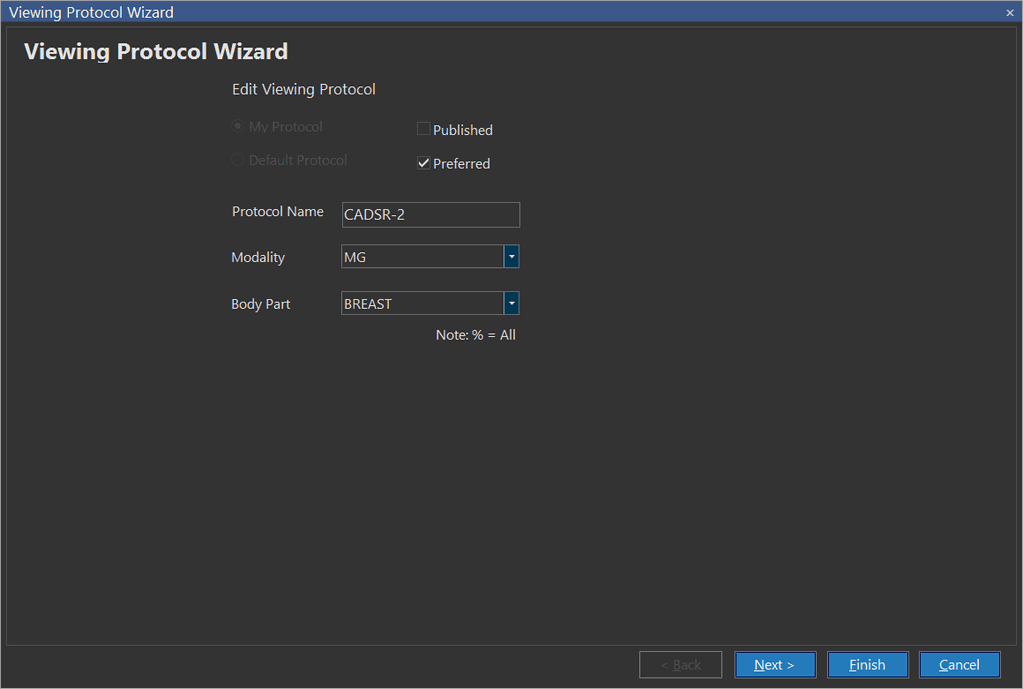Click the Modality label text
This screenshot has height=689, width=1023.
(258, 257)
